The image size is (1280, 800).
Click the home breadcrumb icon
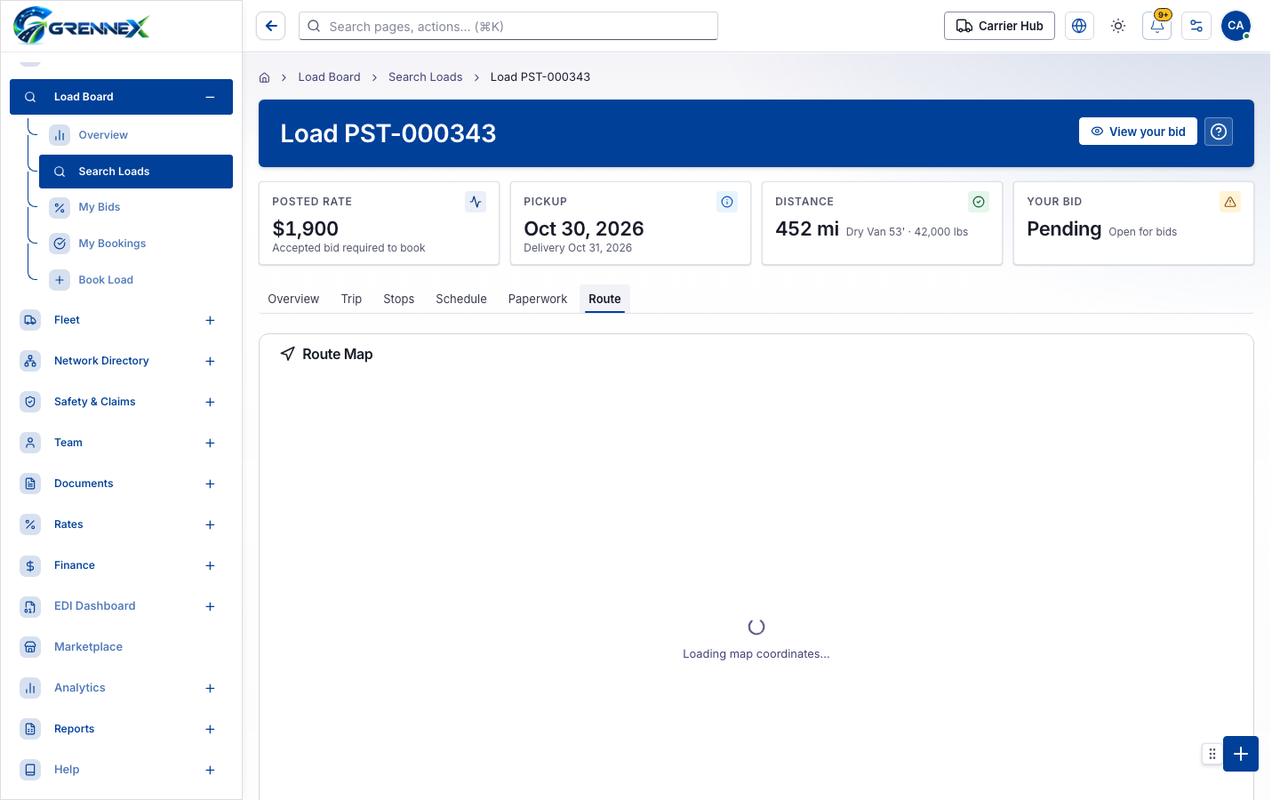tap(265, 77)
